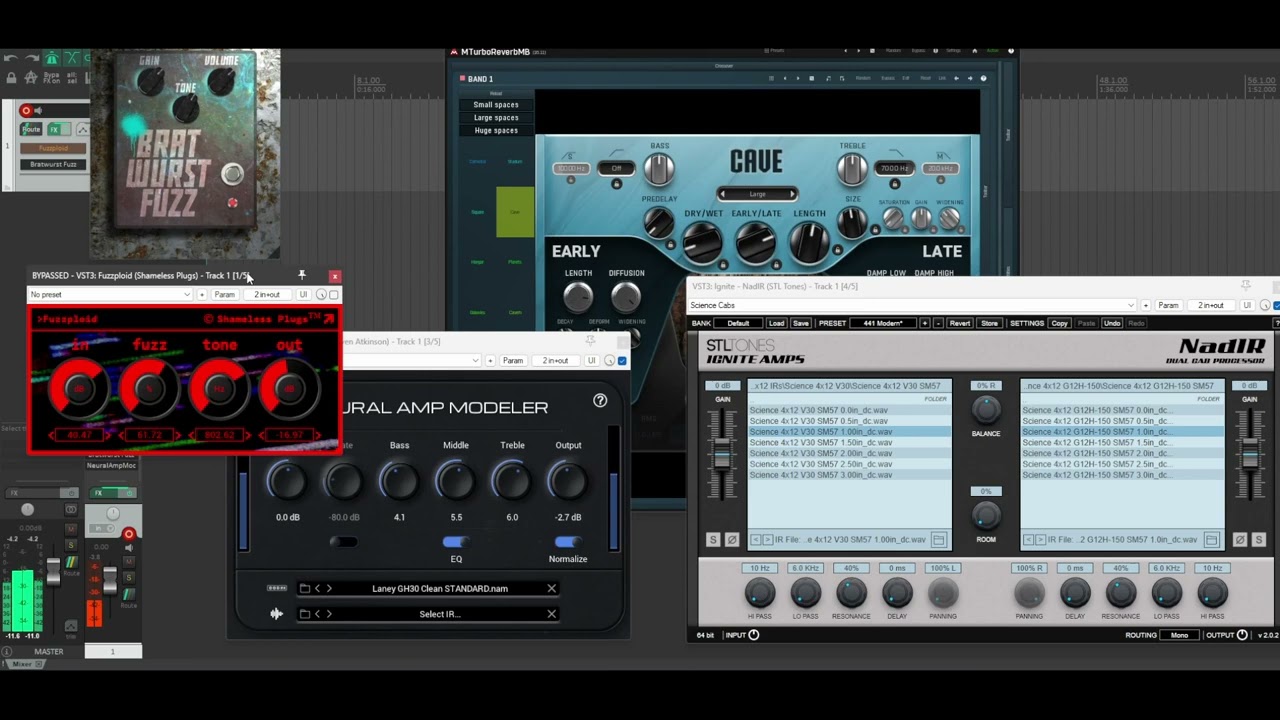Click the NadIR Undo button
The image size is (1280, 720).
(1112, 323)
